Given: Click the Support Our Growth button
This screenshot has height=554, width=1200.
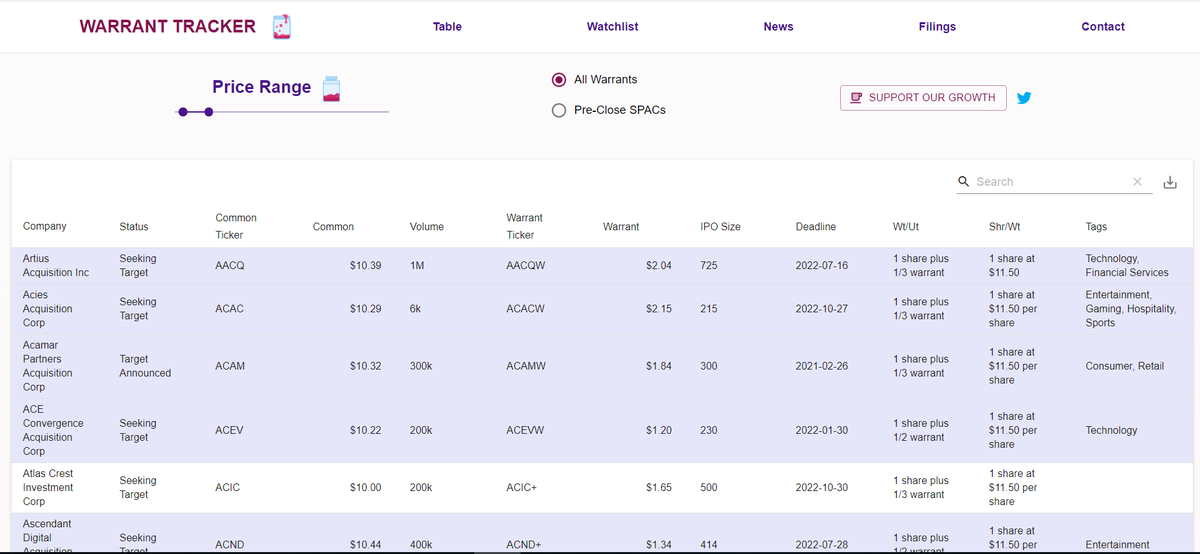Looking at the screenshot, I should [923, 98].
